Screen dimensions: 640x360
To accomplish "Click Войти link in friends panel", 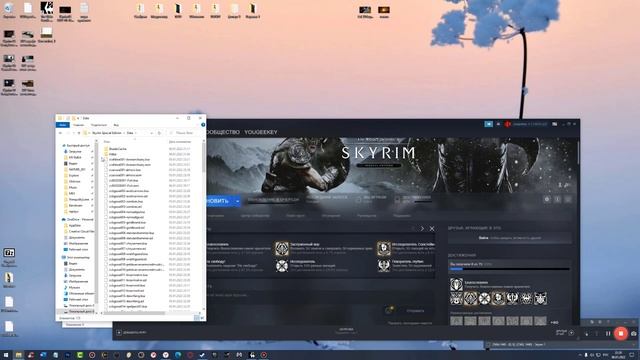I will click(484, 238).
